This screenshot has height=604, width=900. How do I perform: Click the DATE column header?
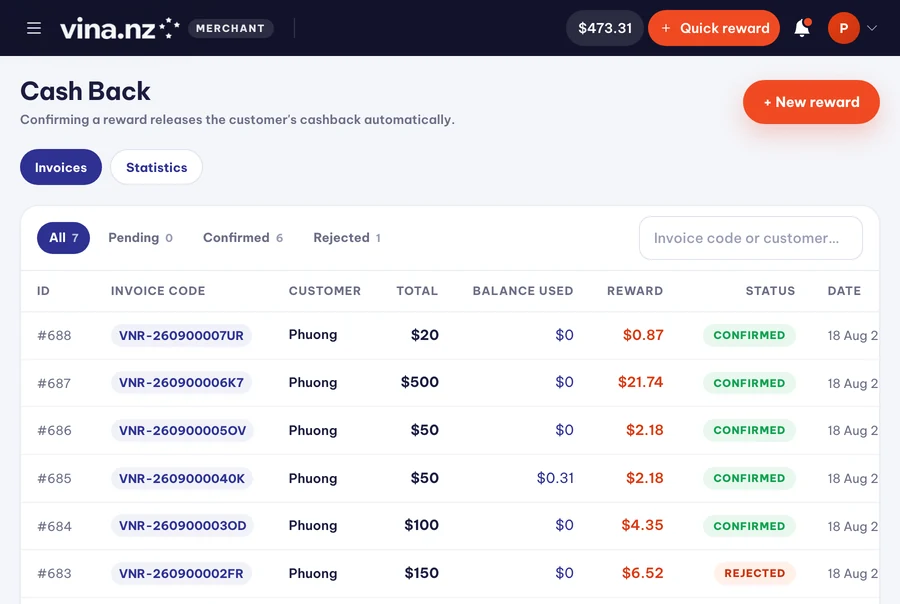pos(844,291)
